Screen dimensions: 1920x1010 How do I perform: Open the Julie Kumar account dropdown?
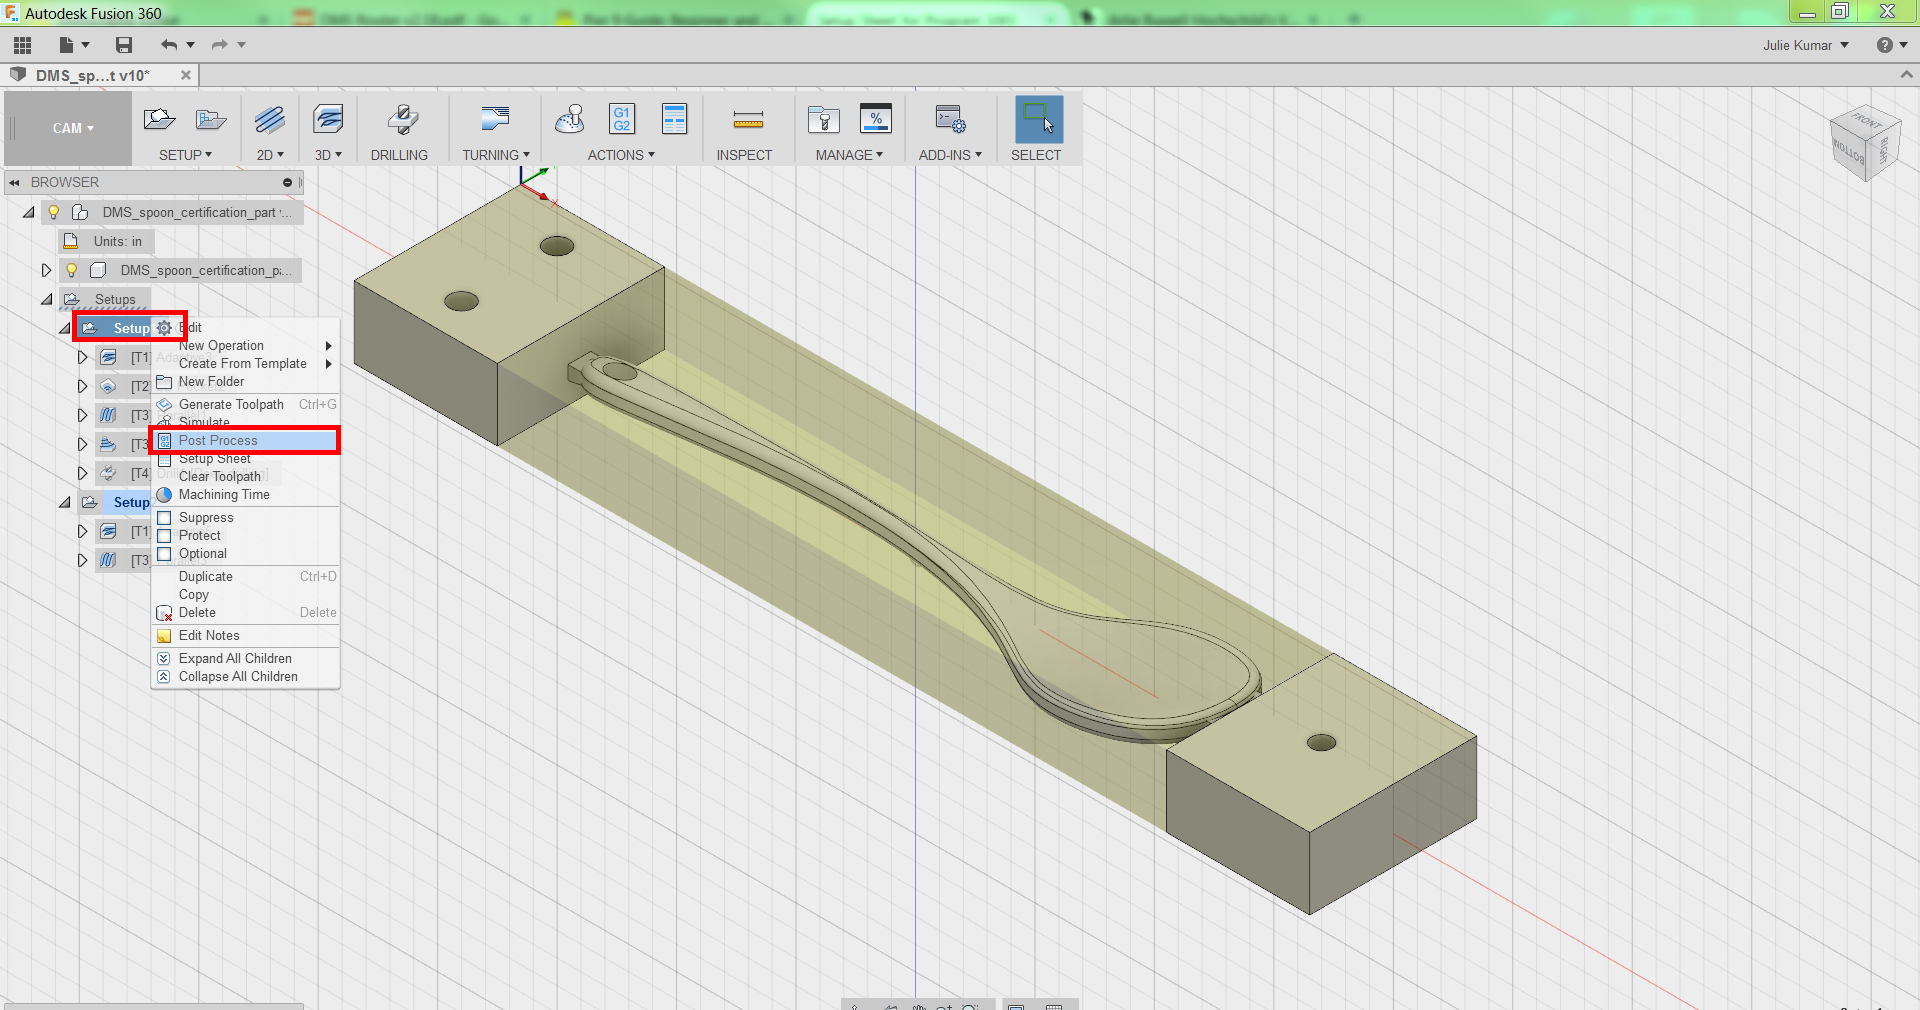tap(1806, 45)
